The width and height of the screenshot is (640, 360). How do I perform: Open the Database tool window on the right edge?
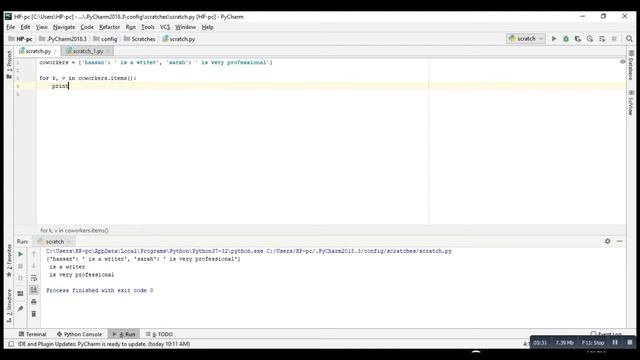coord(631,65)
